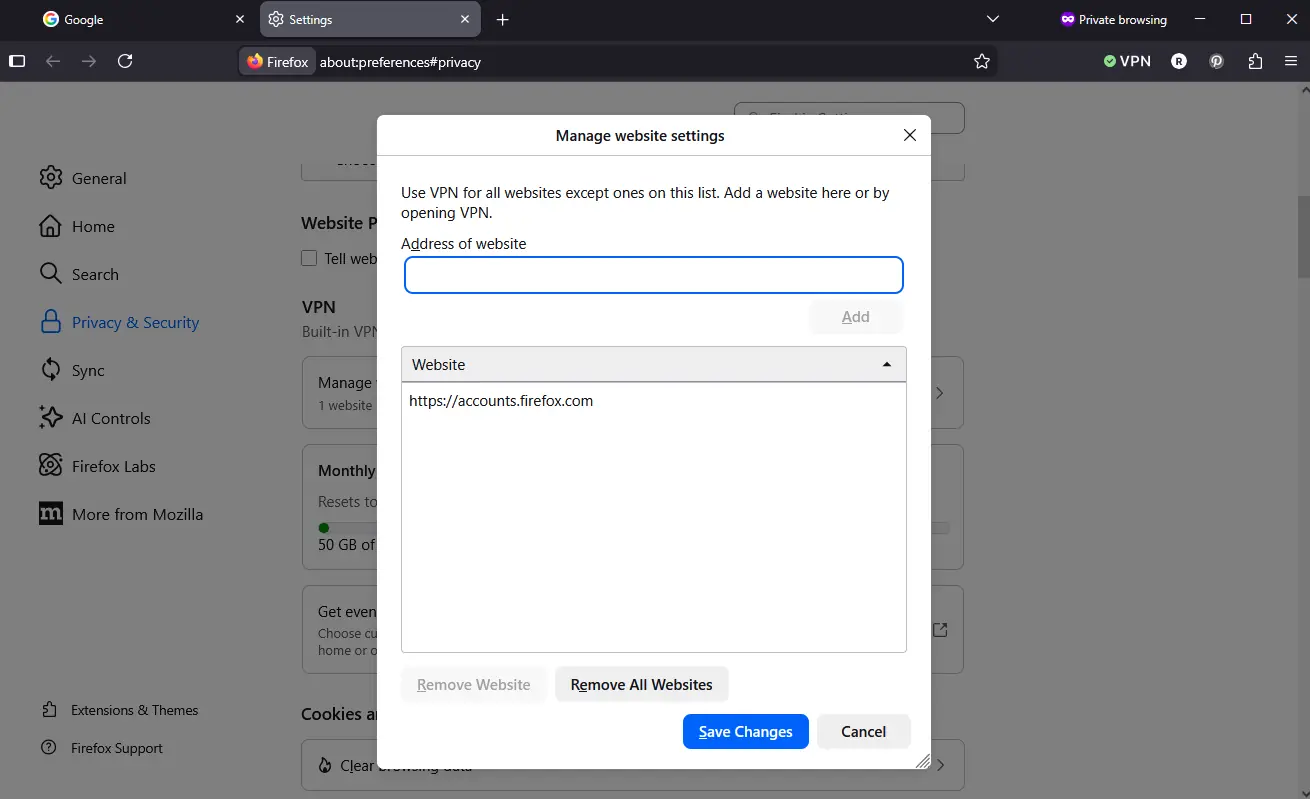Click the Back arrow button
The width and height of the screenshot is (1310, 799).
coord(53,61)
